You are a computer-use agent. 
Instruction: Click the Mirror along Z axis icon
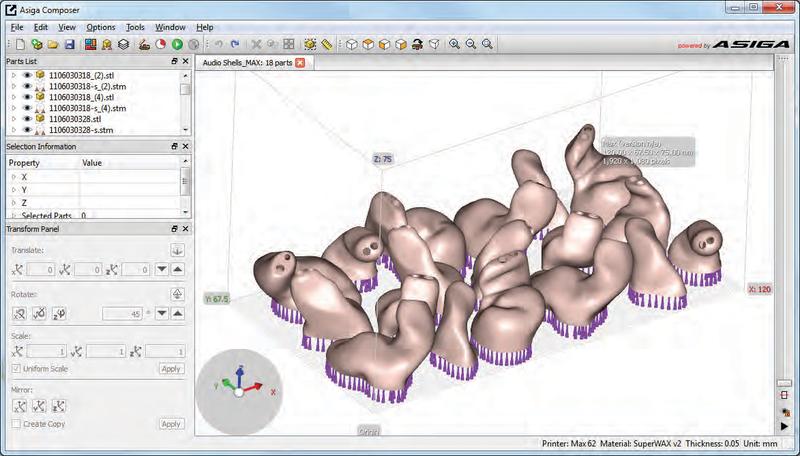[59, 406]
